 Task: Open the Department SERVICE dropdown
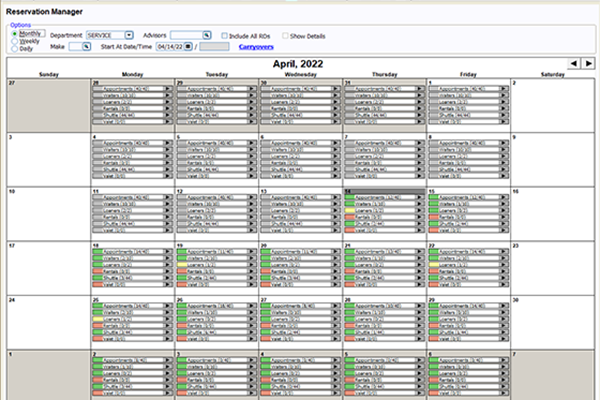pyautogui.click(x=129, y=35)
